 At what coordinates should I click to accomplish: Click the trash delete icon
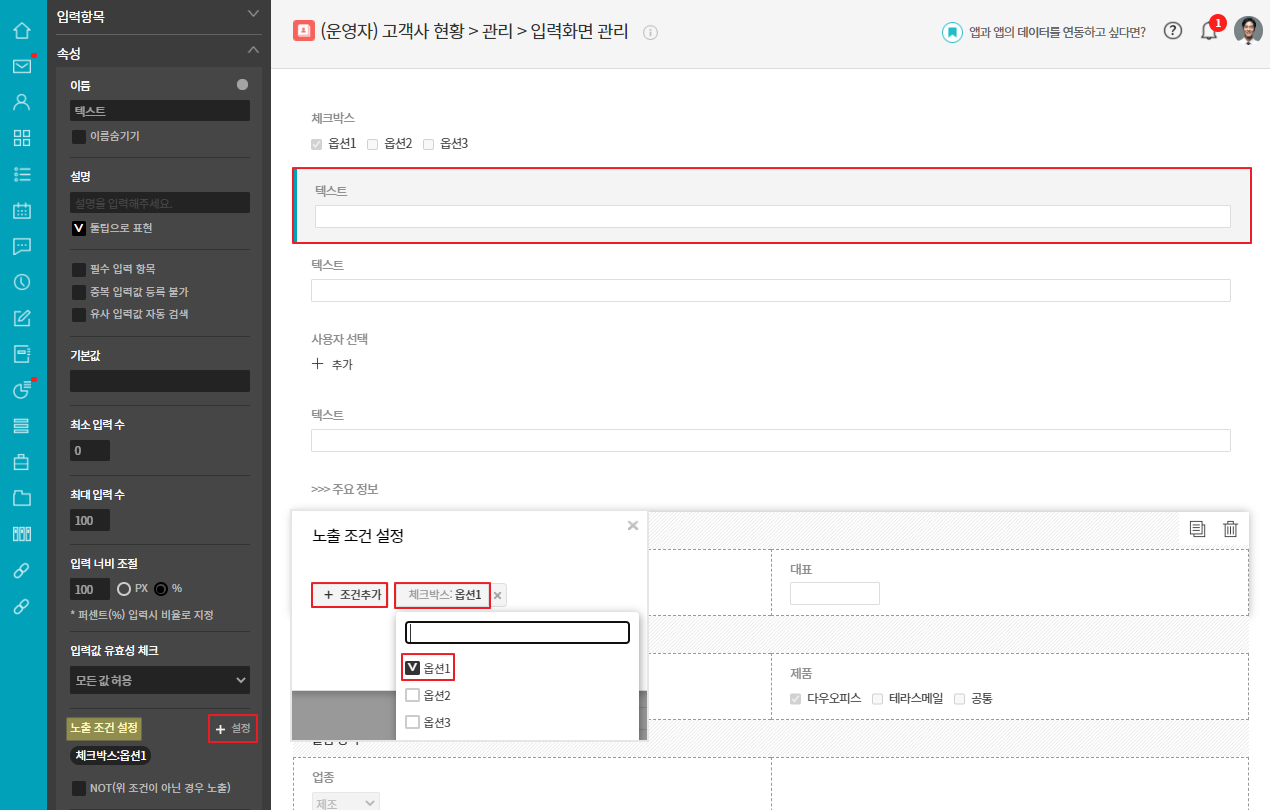tap(1230, 529)
